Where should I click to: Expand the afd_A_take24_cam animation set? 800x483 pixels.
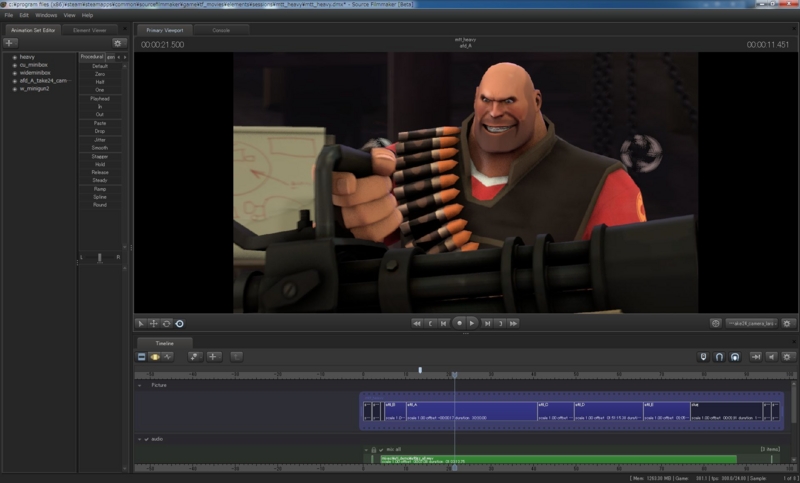(14, 81)
